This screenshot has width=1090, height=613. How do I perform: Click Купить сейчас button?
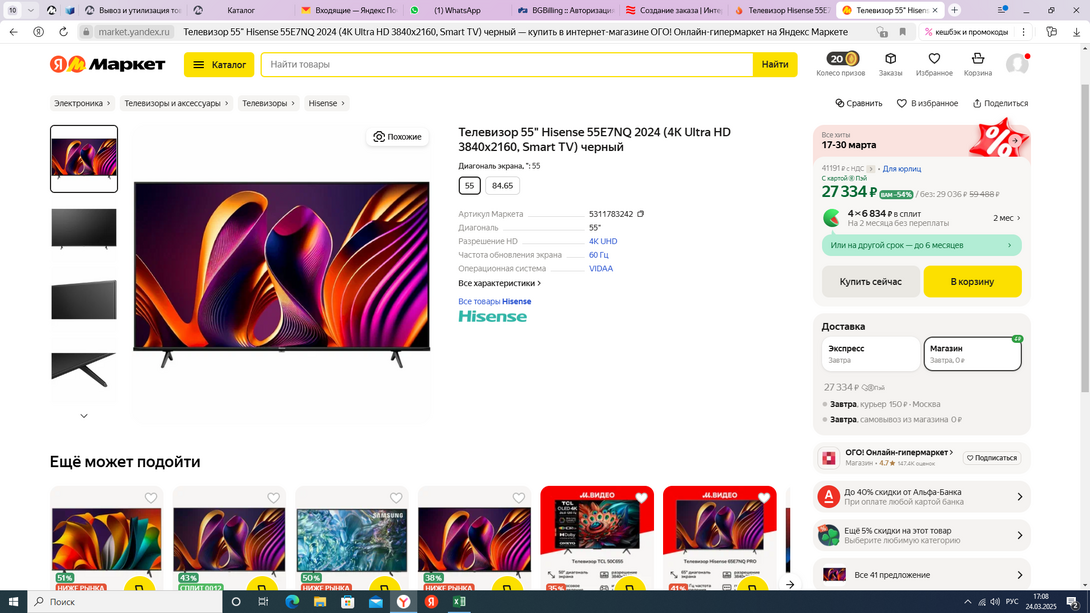click(870, 281)
